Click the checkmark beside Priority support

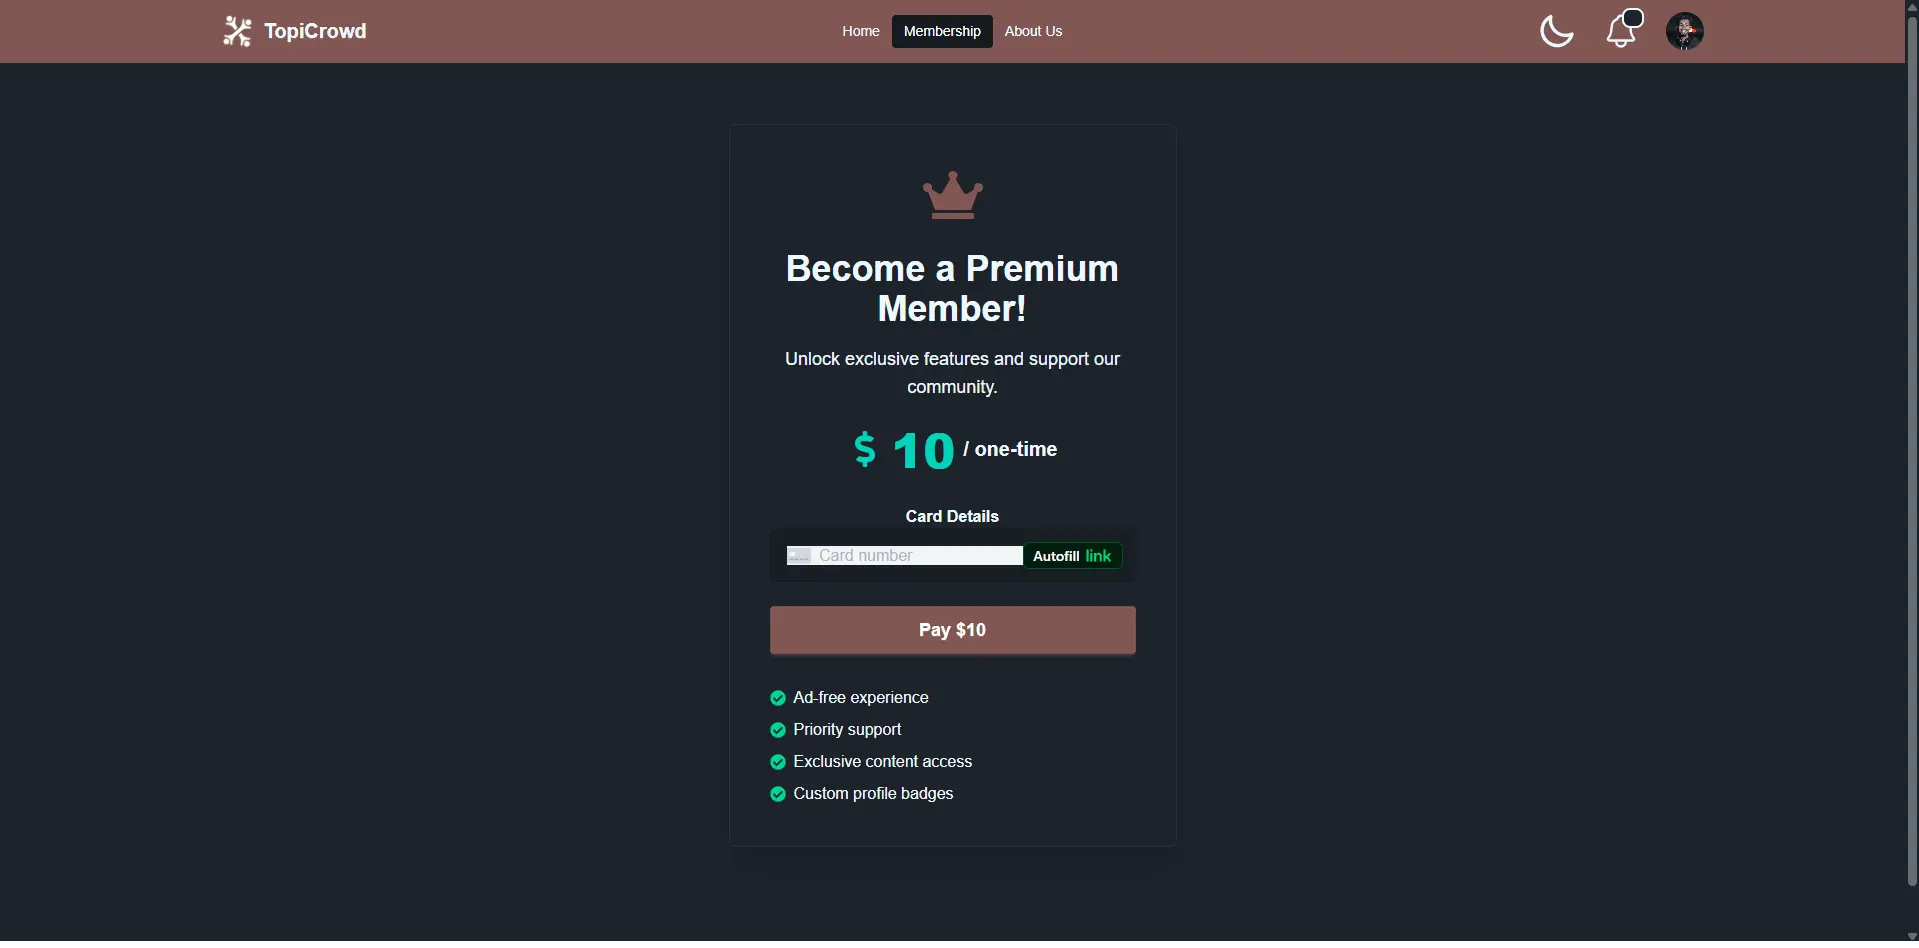pos(778,730)
